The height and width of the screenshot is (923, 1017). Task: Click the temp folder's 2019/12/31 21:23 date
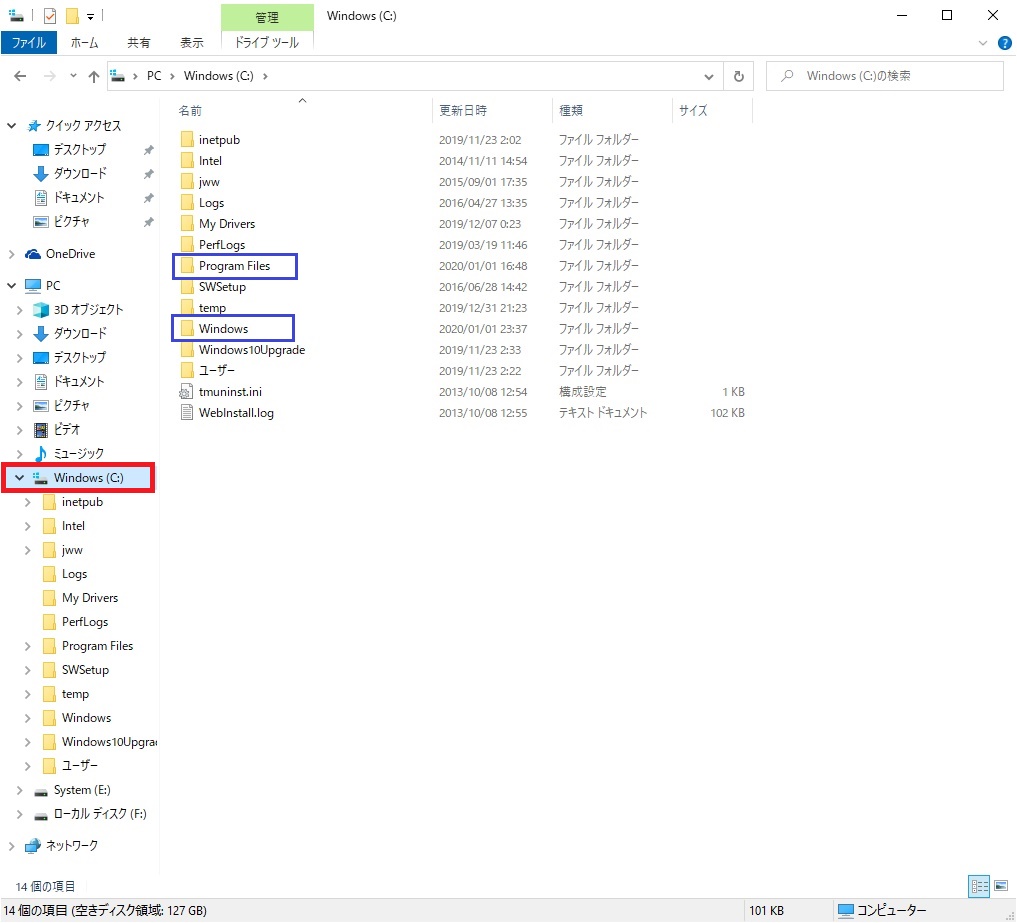(483, 308)
